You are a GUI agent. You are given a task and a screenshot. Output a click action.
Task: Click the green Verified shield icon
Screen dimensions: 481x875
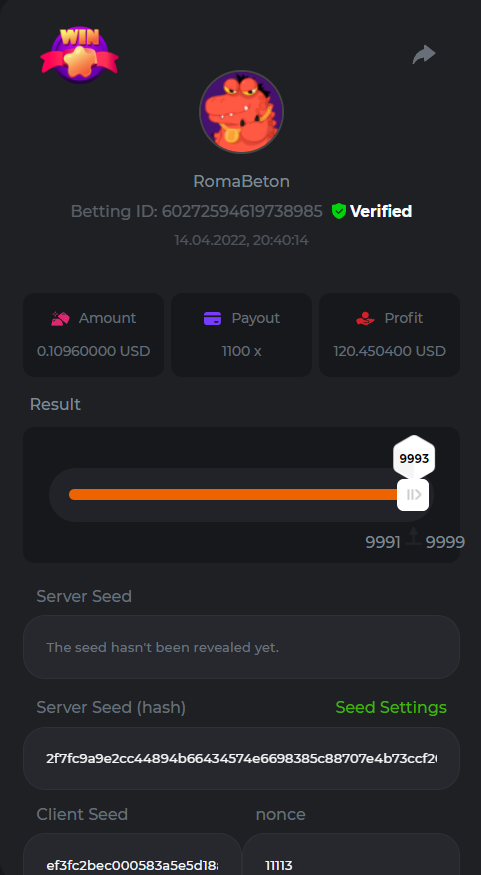[339, 211]
